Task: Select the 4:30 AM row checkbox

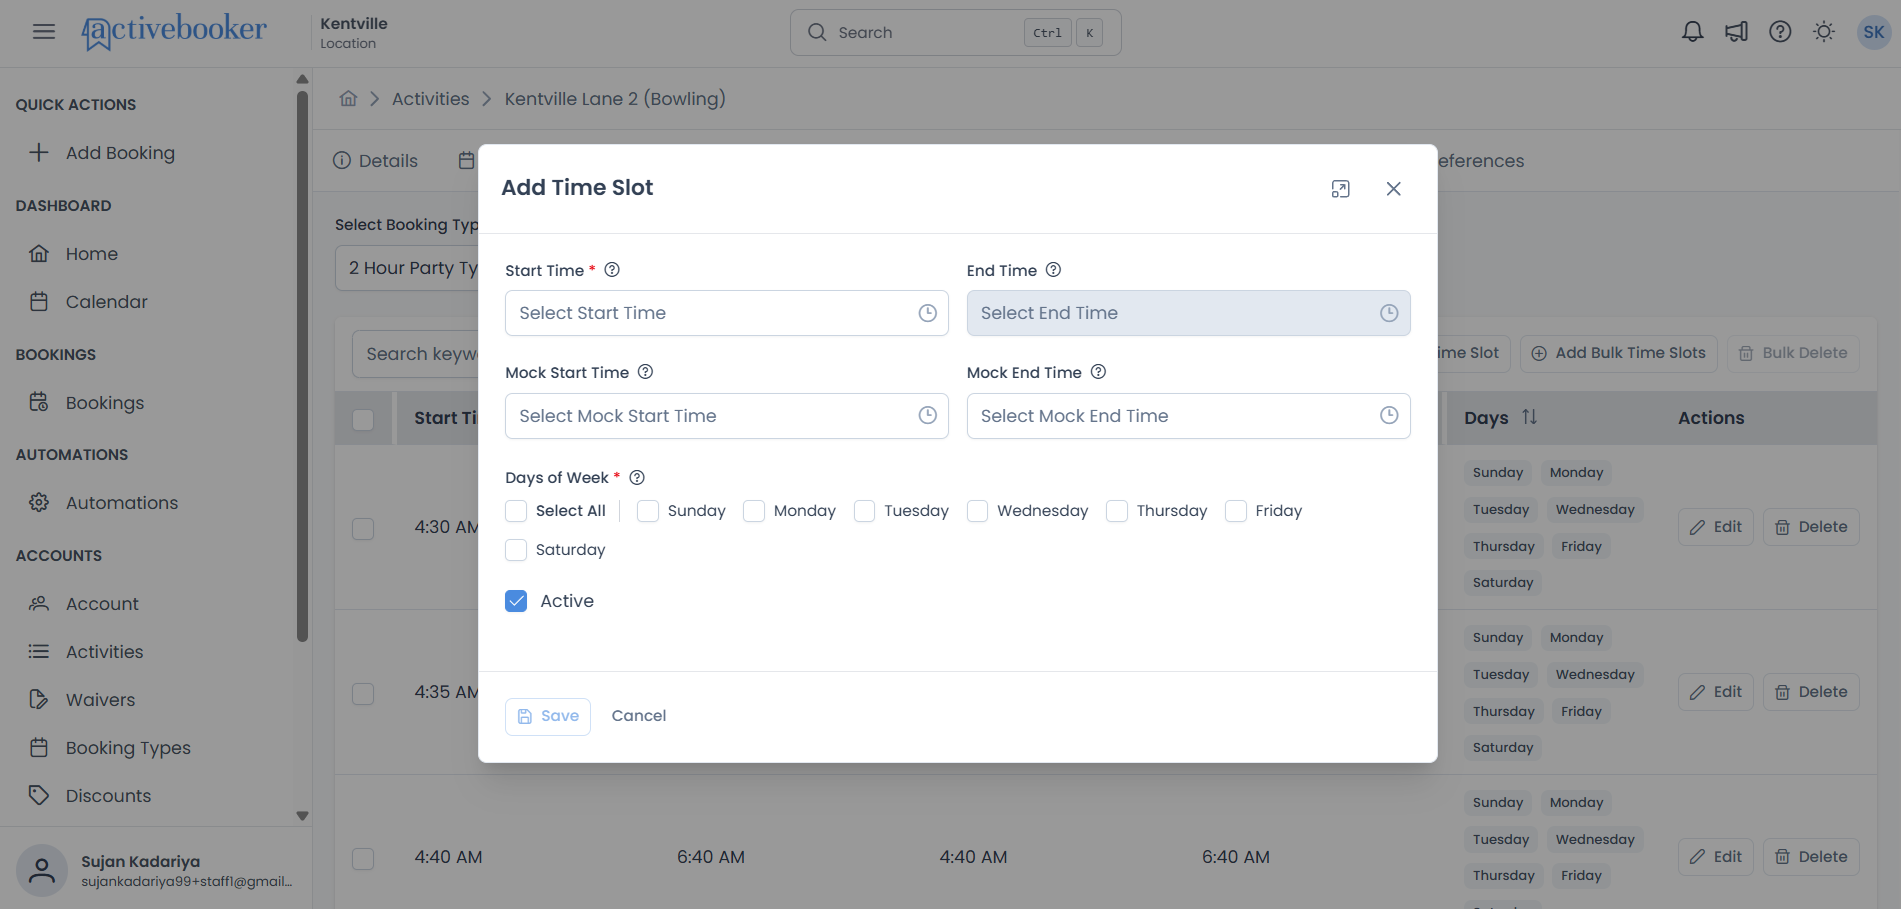Action: 363,528
